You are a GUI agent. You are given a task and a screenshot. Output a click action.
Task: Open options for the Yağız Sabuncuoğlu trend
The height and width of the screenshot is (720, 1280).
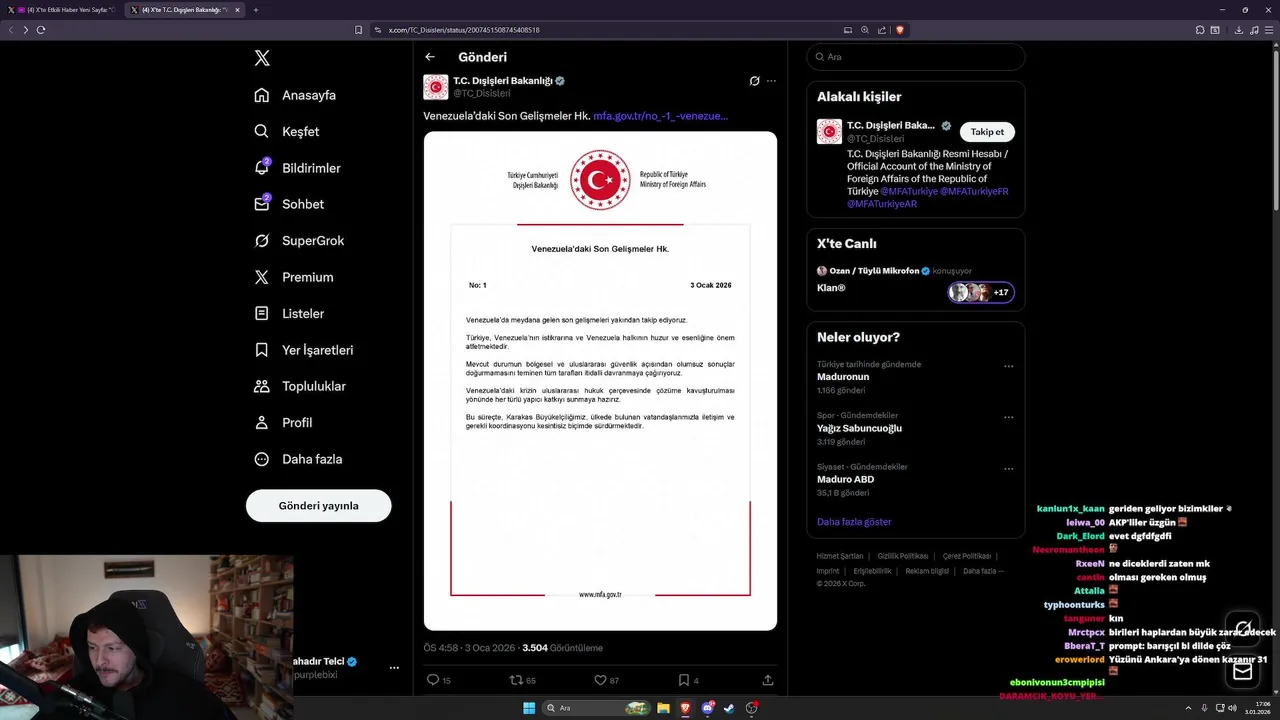[1008, 417]
